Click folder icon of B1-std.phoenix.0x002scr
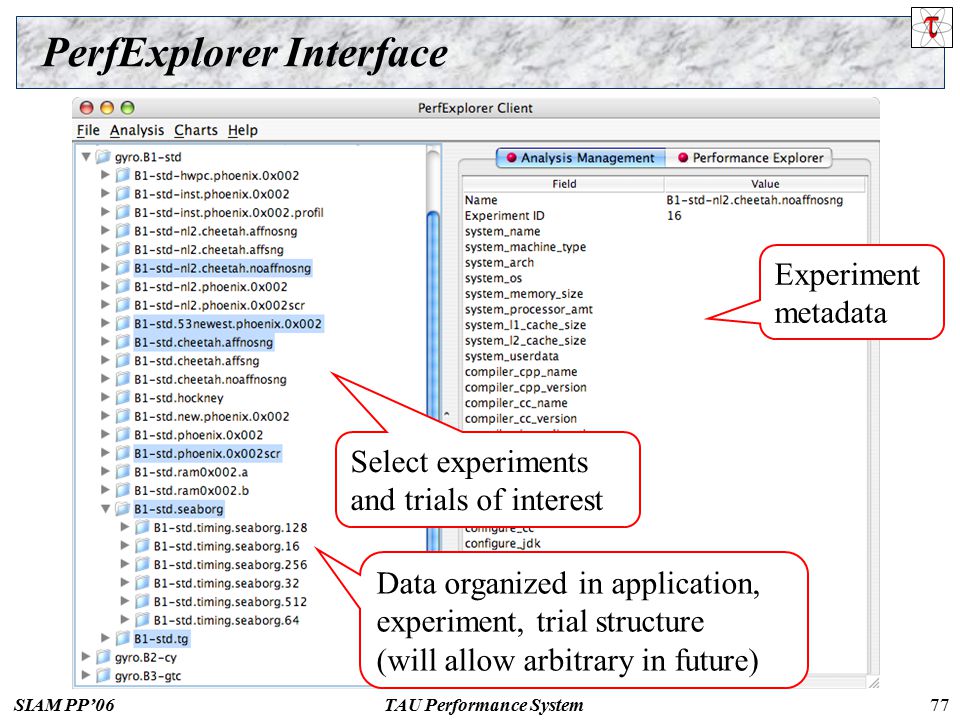 point(123,453)
